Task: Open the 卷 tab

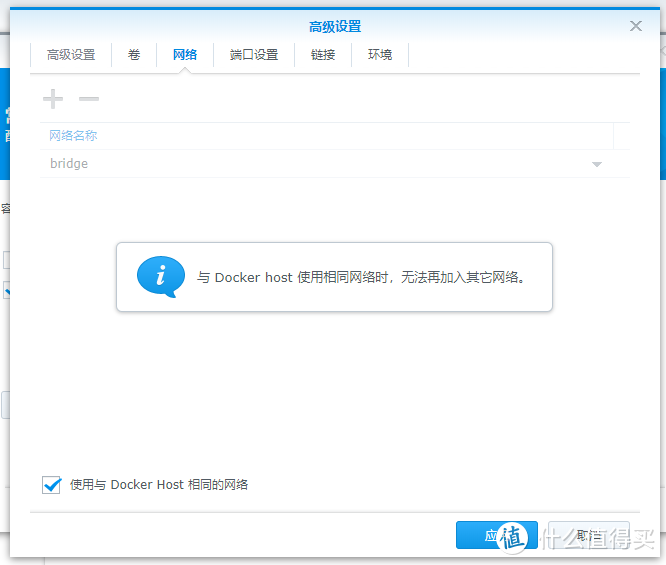Action: 134,55
